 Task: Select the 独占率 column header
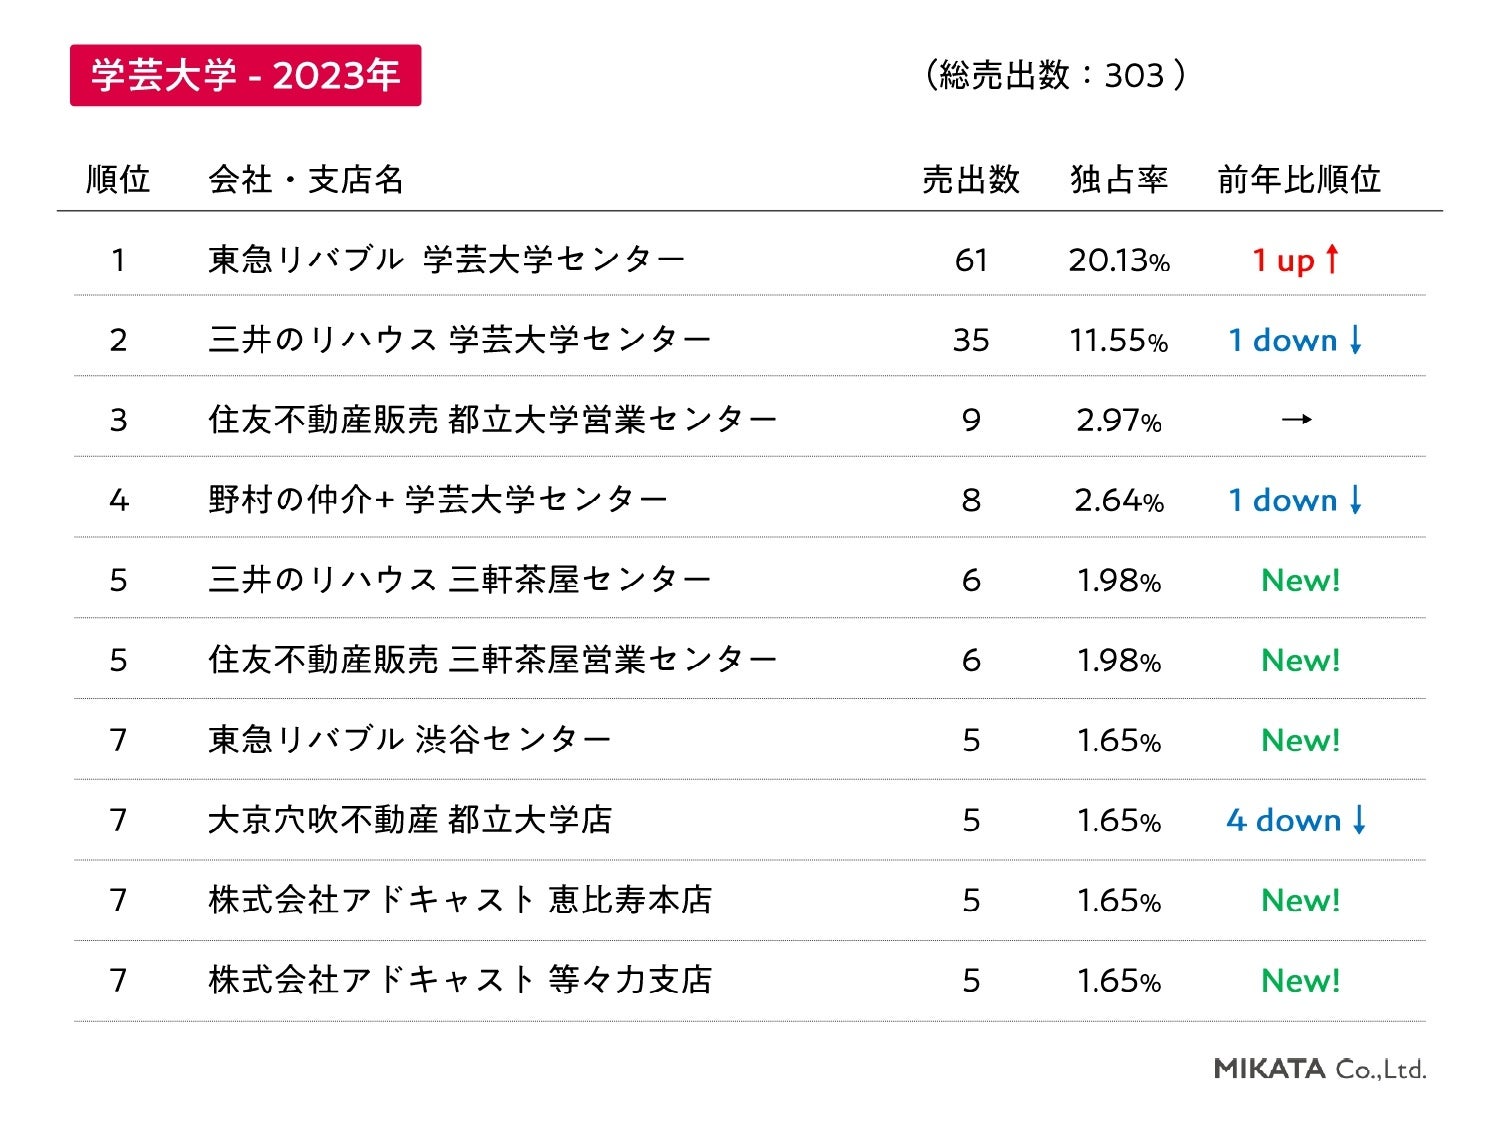click(1118, 180)
